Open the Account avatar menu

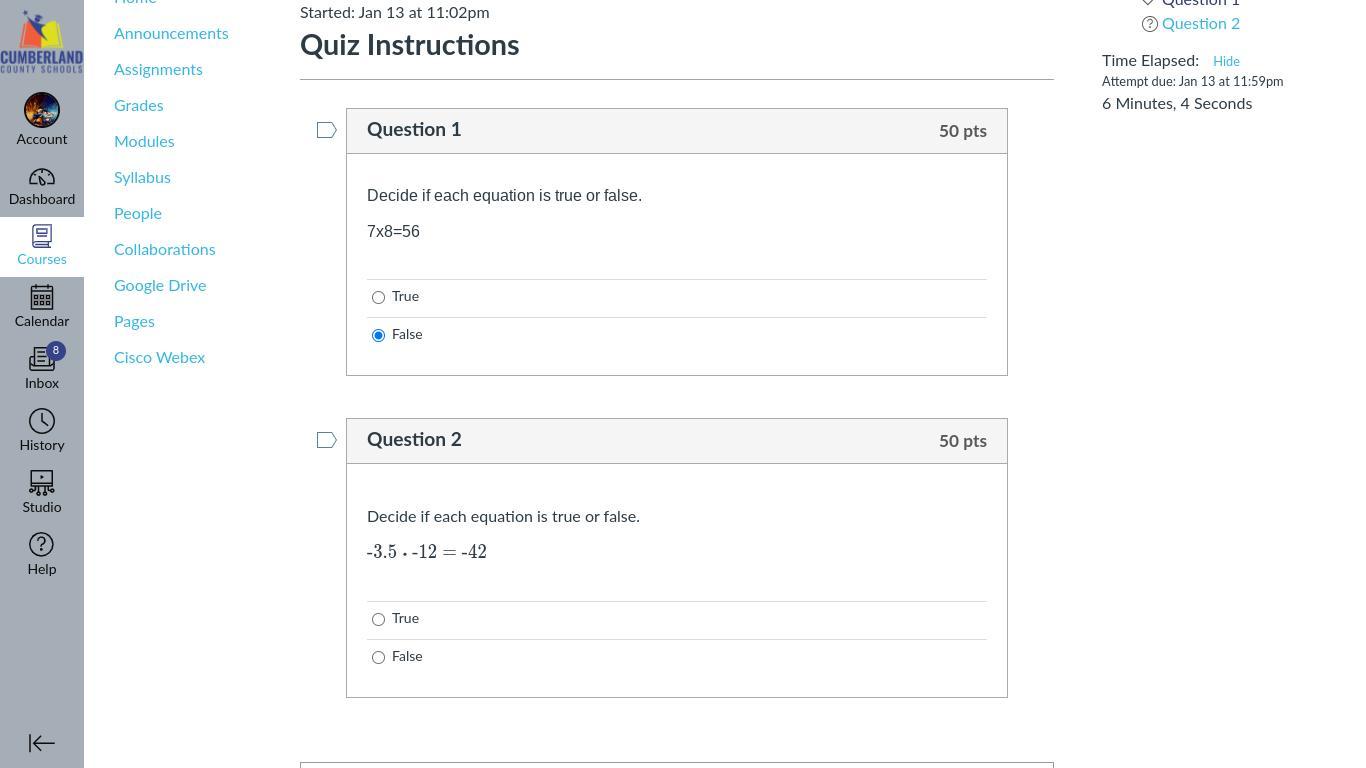[42, 111]
